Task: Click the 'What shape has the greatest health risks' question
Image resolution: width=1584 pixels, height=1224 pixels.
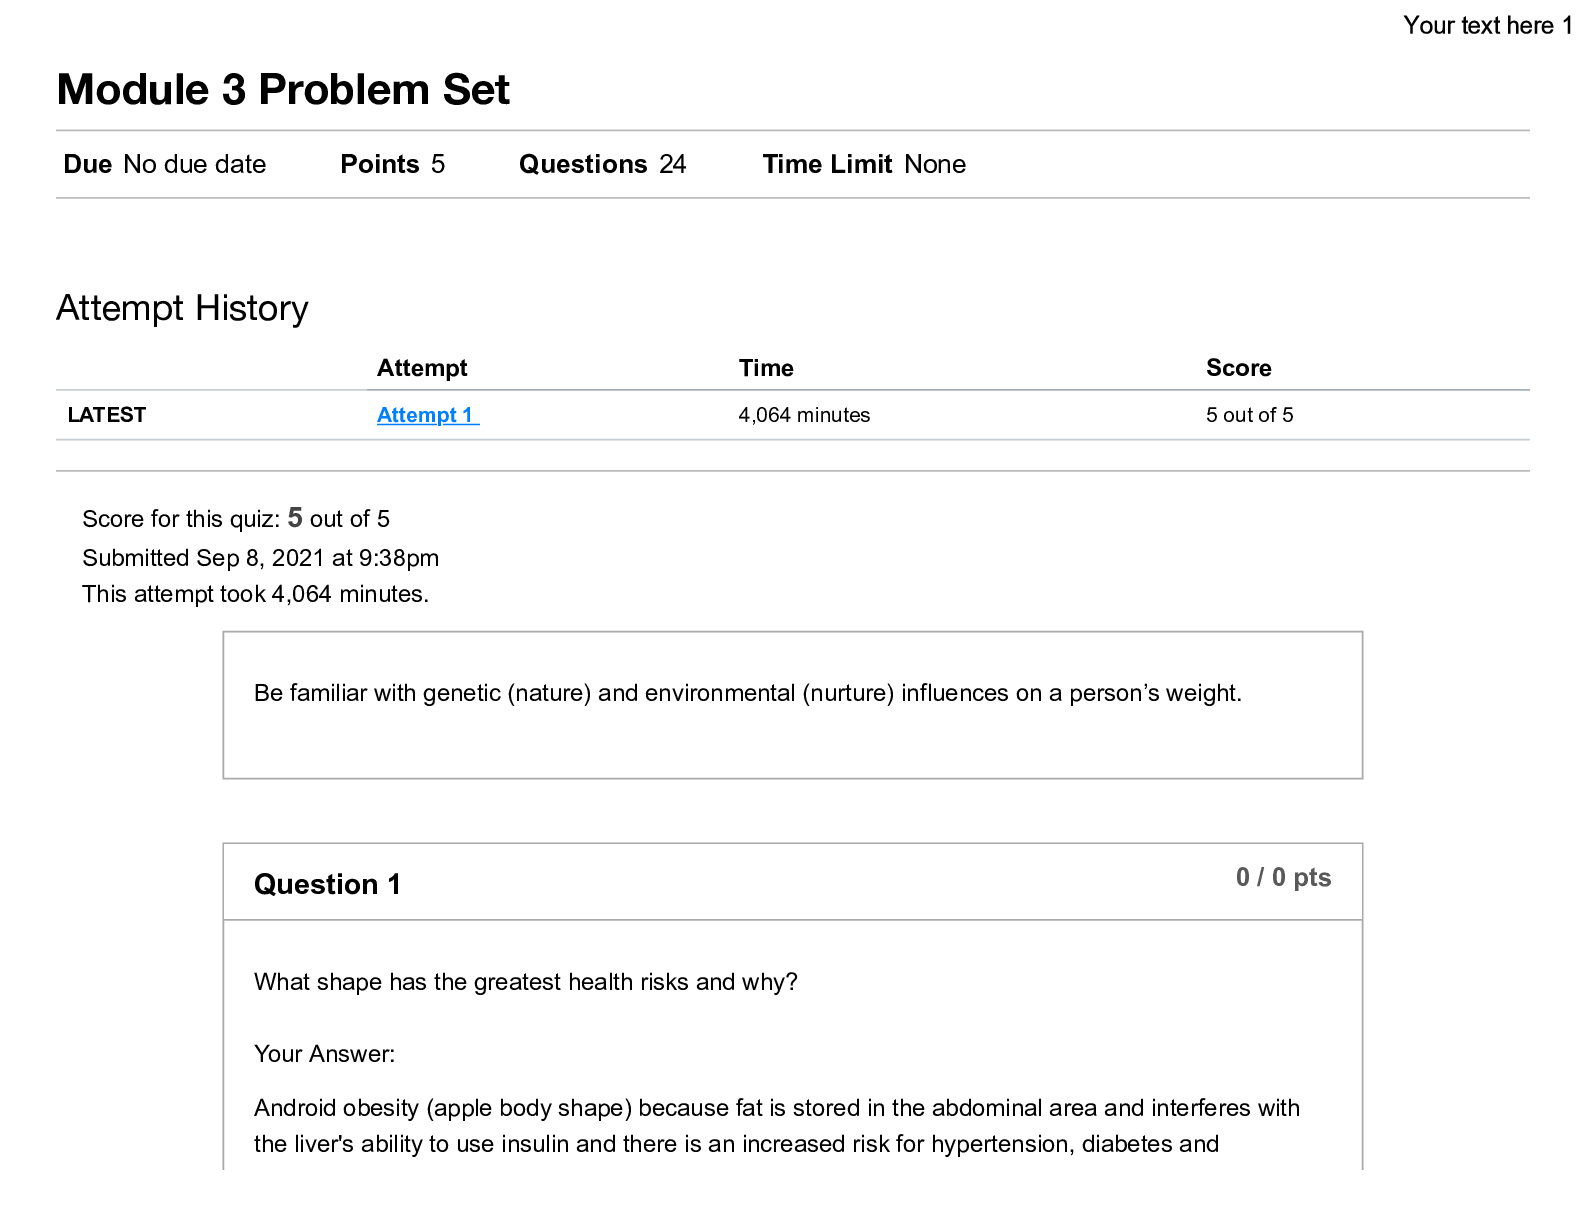Action: [x=526, y=982]
